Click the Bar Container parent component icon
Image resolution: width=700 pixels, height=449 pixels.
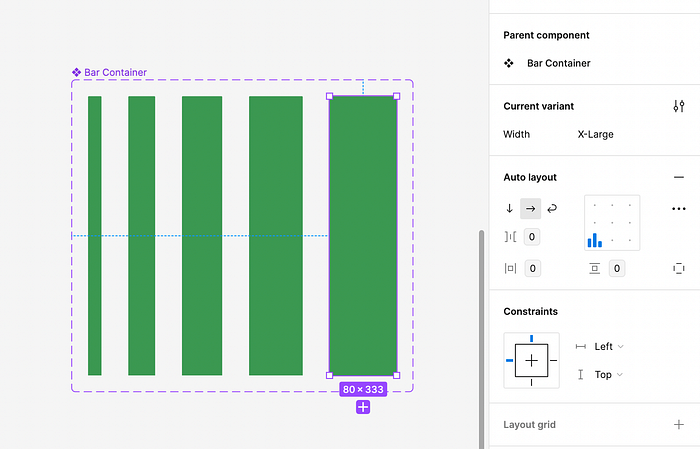508,63
